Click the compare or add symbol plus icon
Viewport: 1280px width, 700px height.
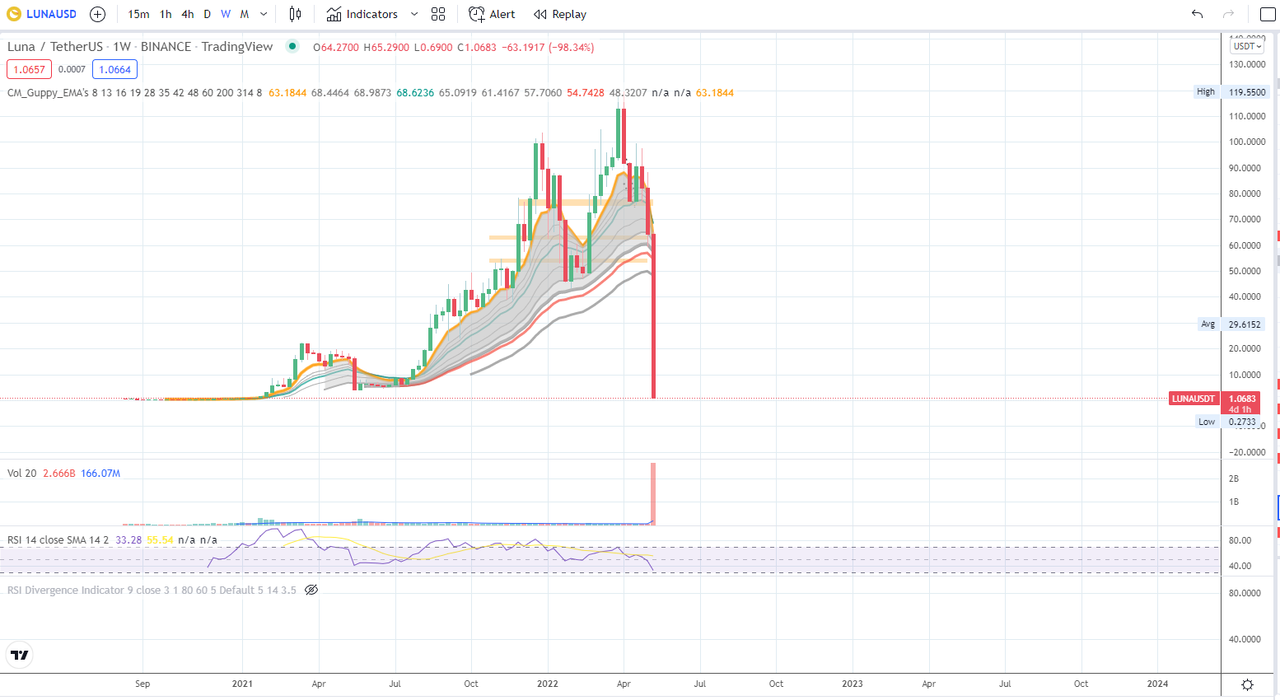97,14
